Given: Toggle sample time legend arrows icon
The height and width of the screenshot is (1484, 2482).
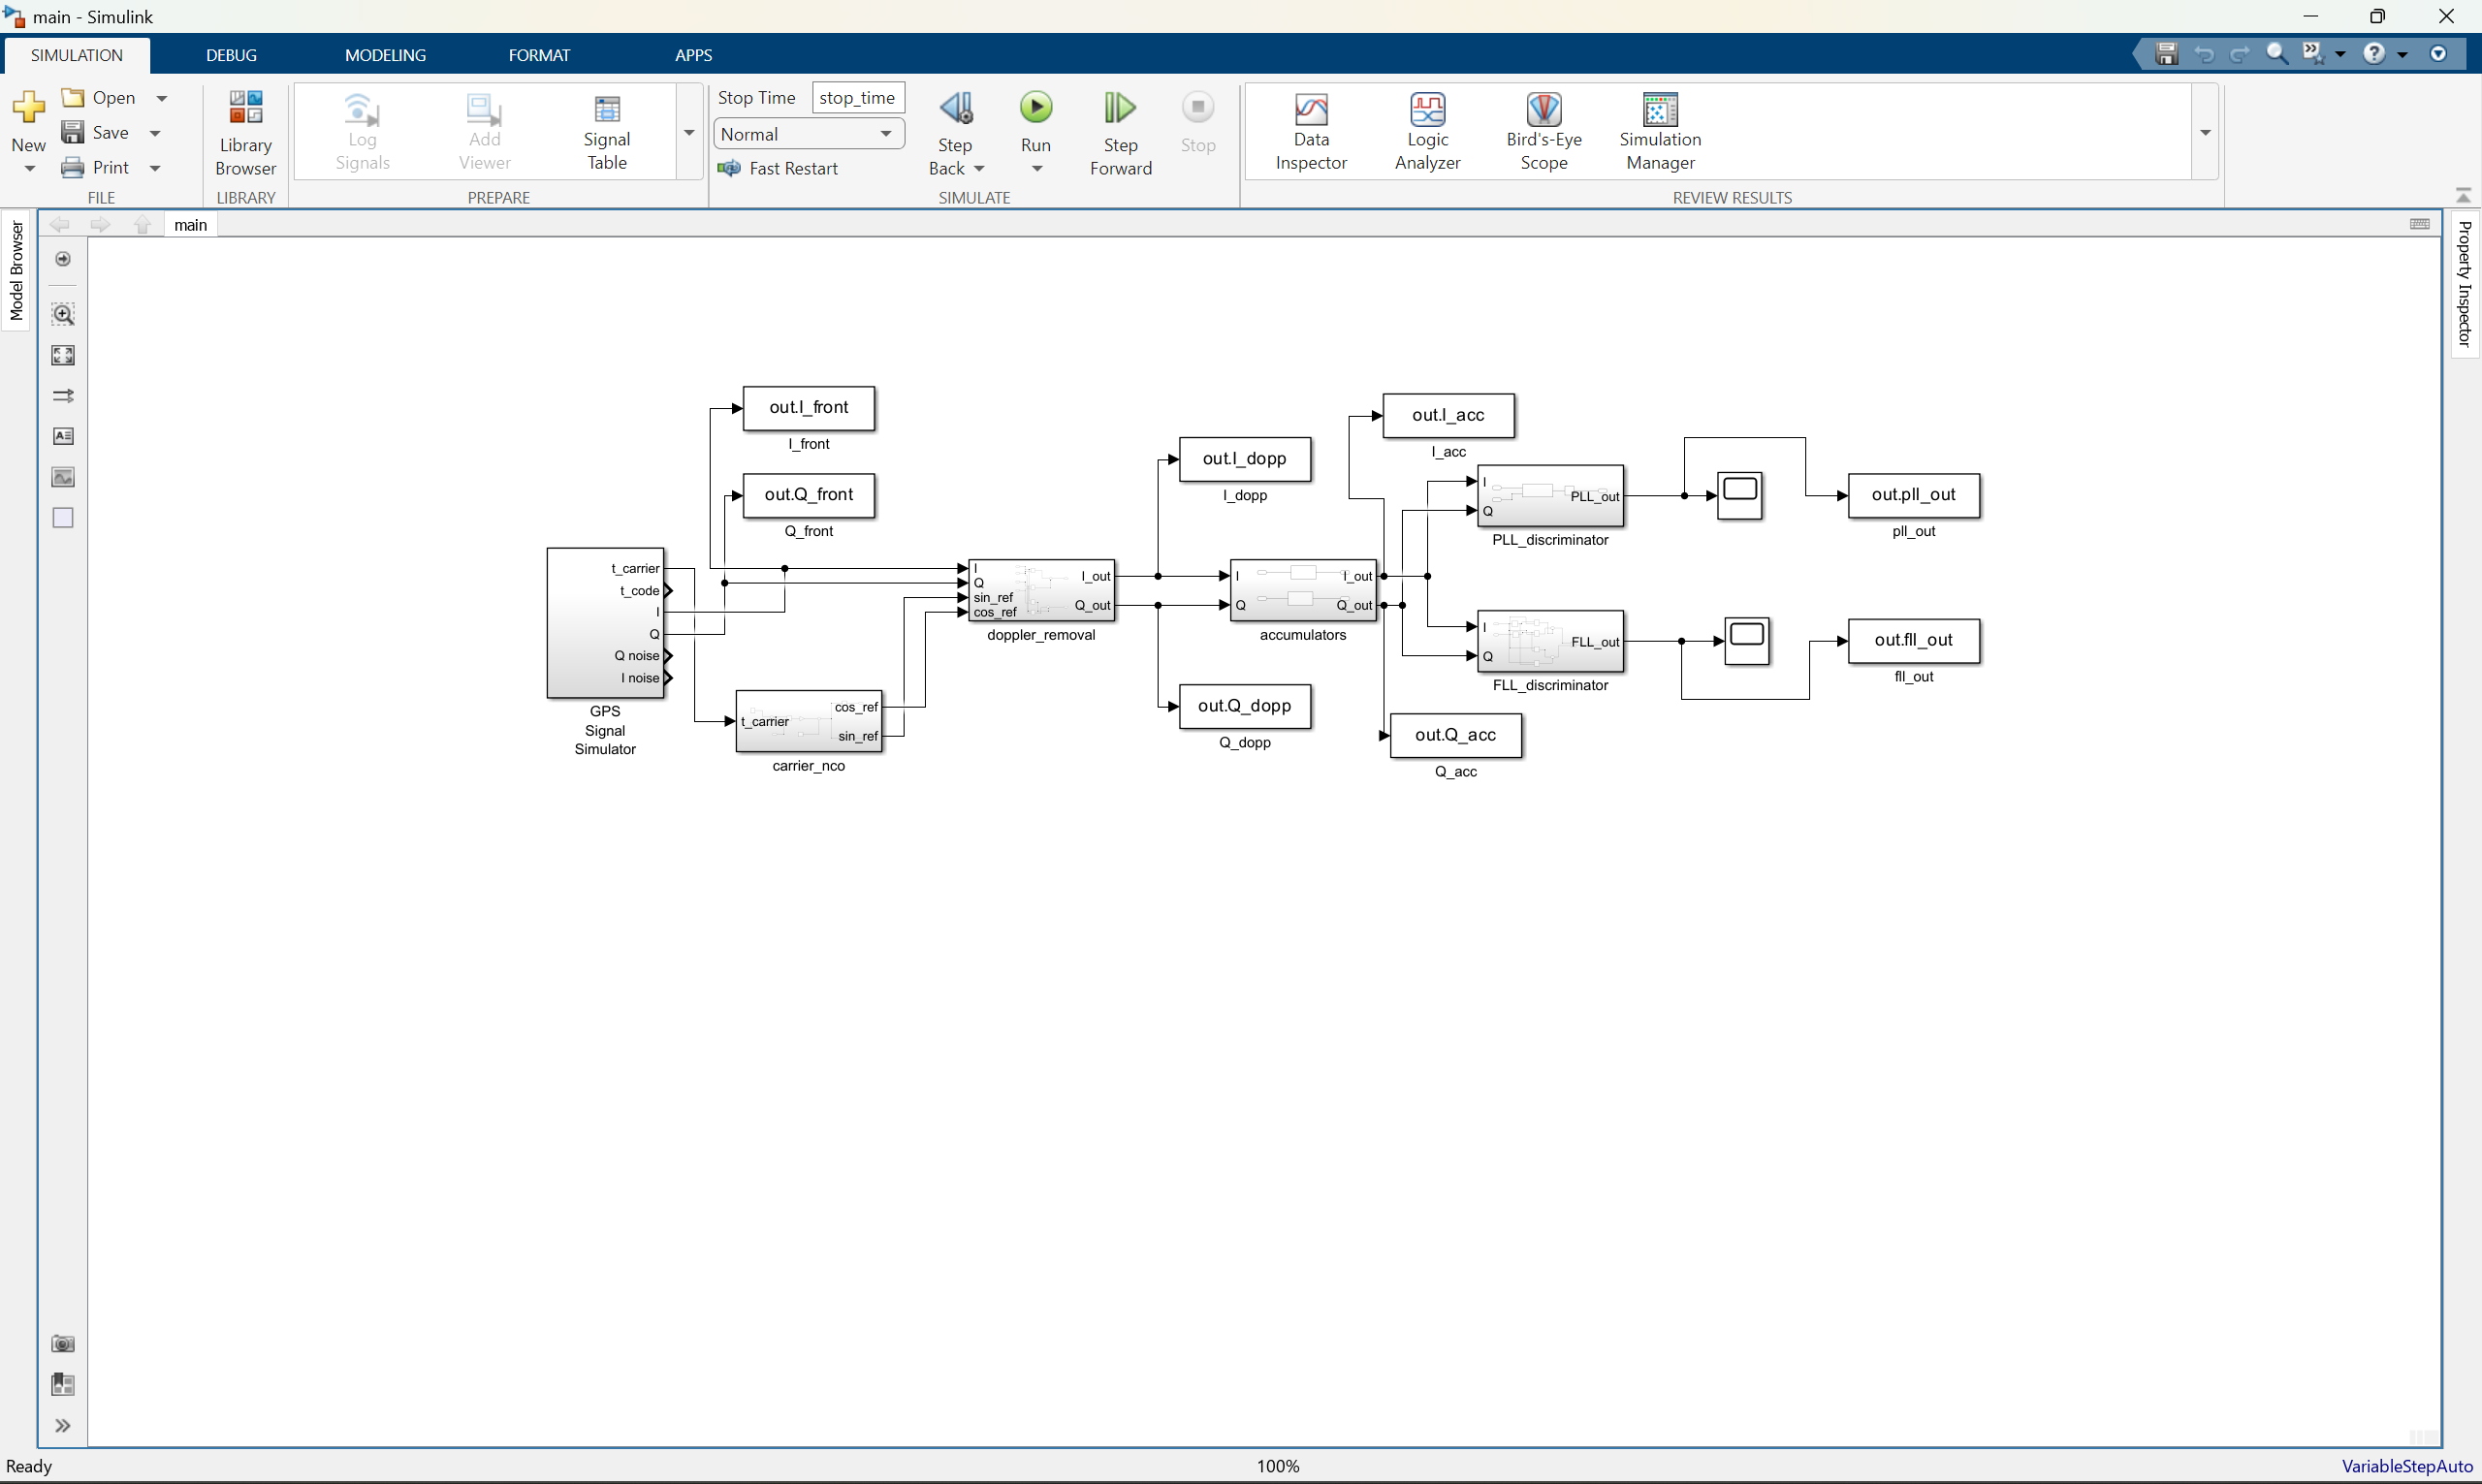Looking at the screenshot, I should point(63,396).
